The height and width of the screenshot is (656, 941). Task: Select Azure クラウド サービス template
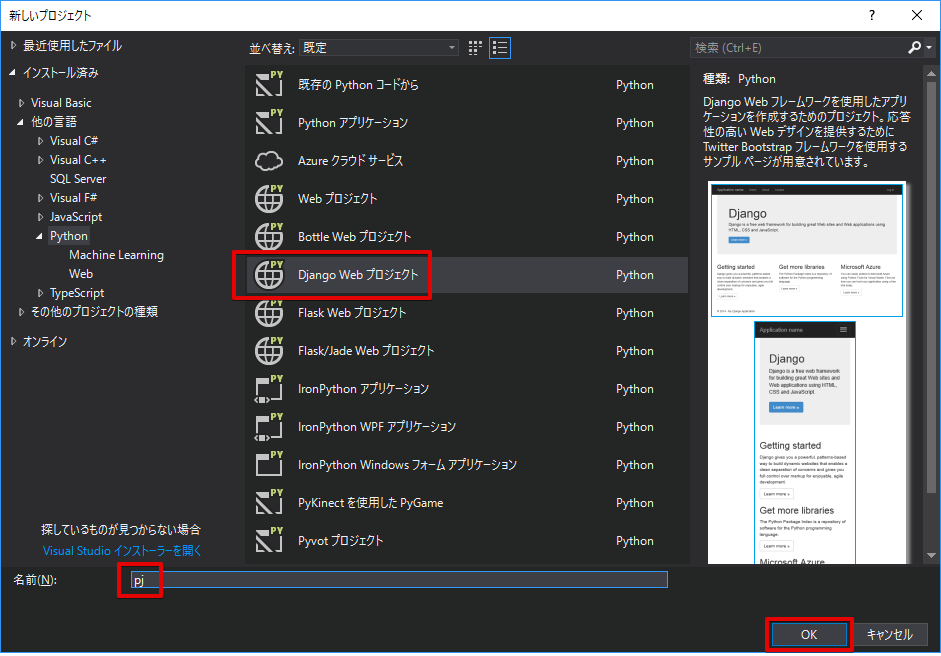pyautogui.click(x=466, y=161)
